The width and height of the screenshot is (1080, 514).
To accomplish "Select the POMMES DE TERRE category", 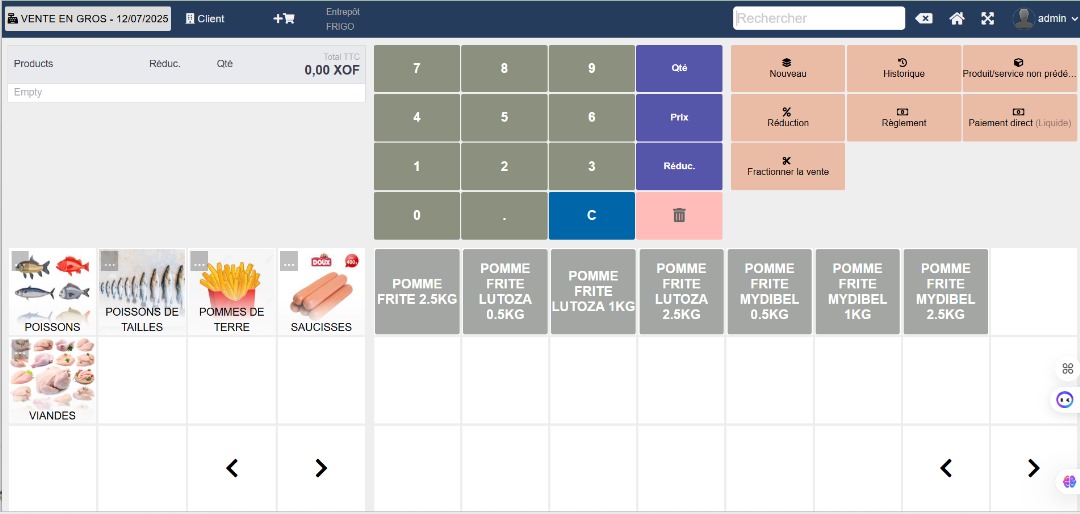I will click(231, 292).
